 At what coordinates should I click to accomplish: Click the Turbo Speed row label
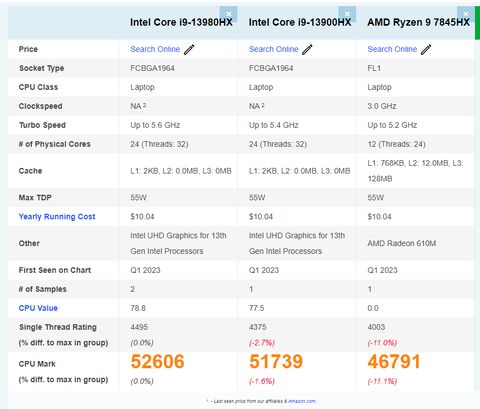(x=42, y=125)
